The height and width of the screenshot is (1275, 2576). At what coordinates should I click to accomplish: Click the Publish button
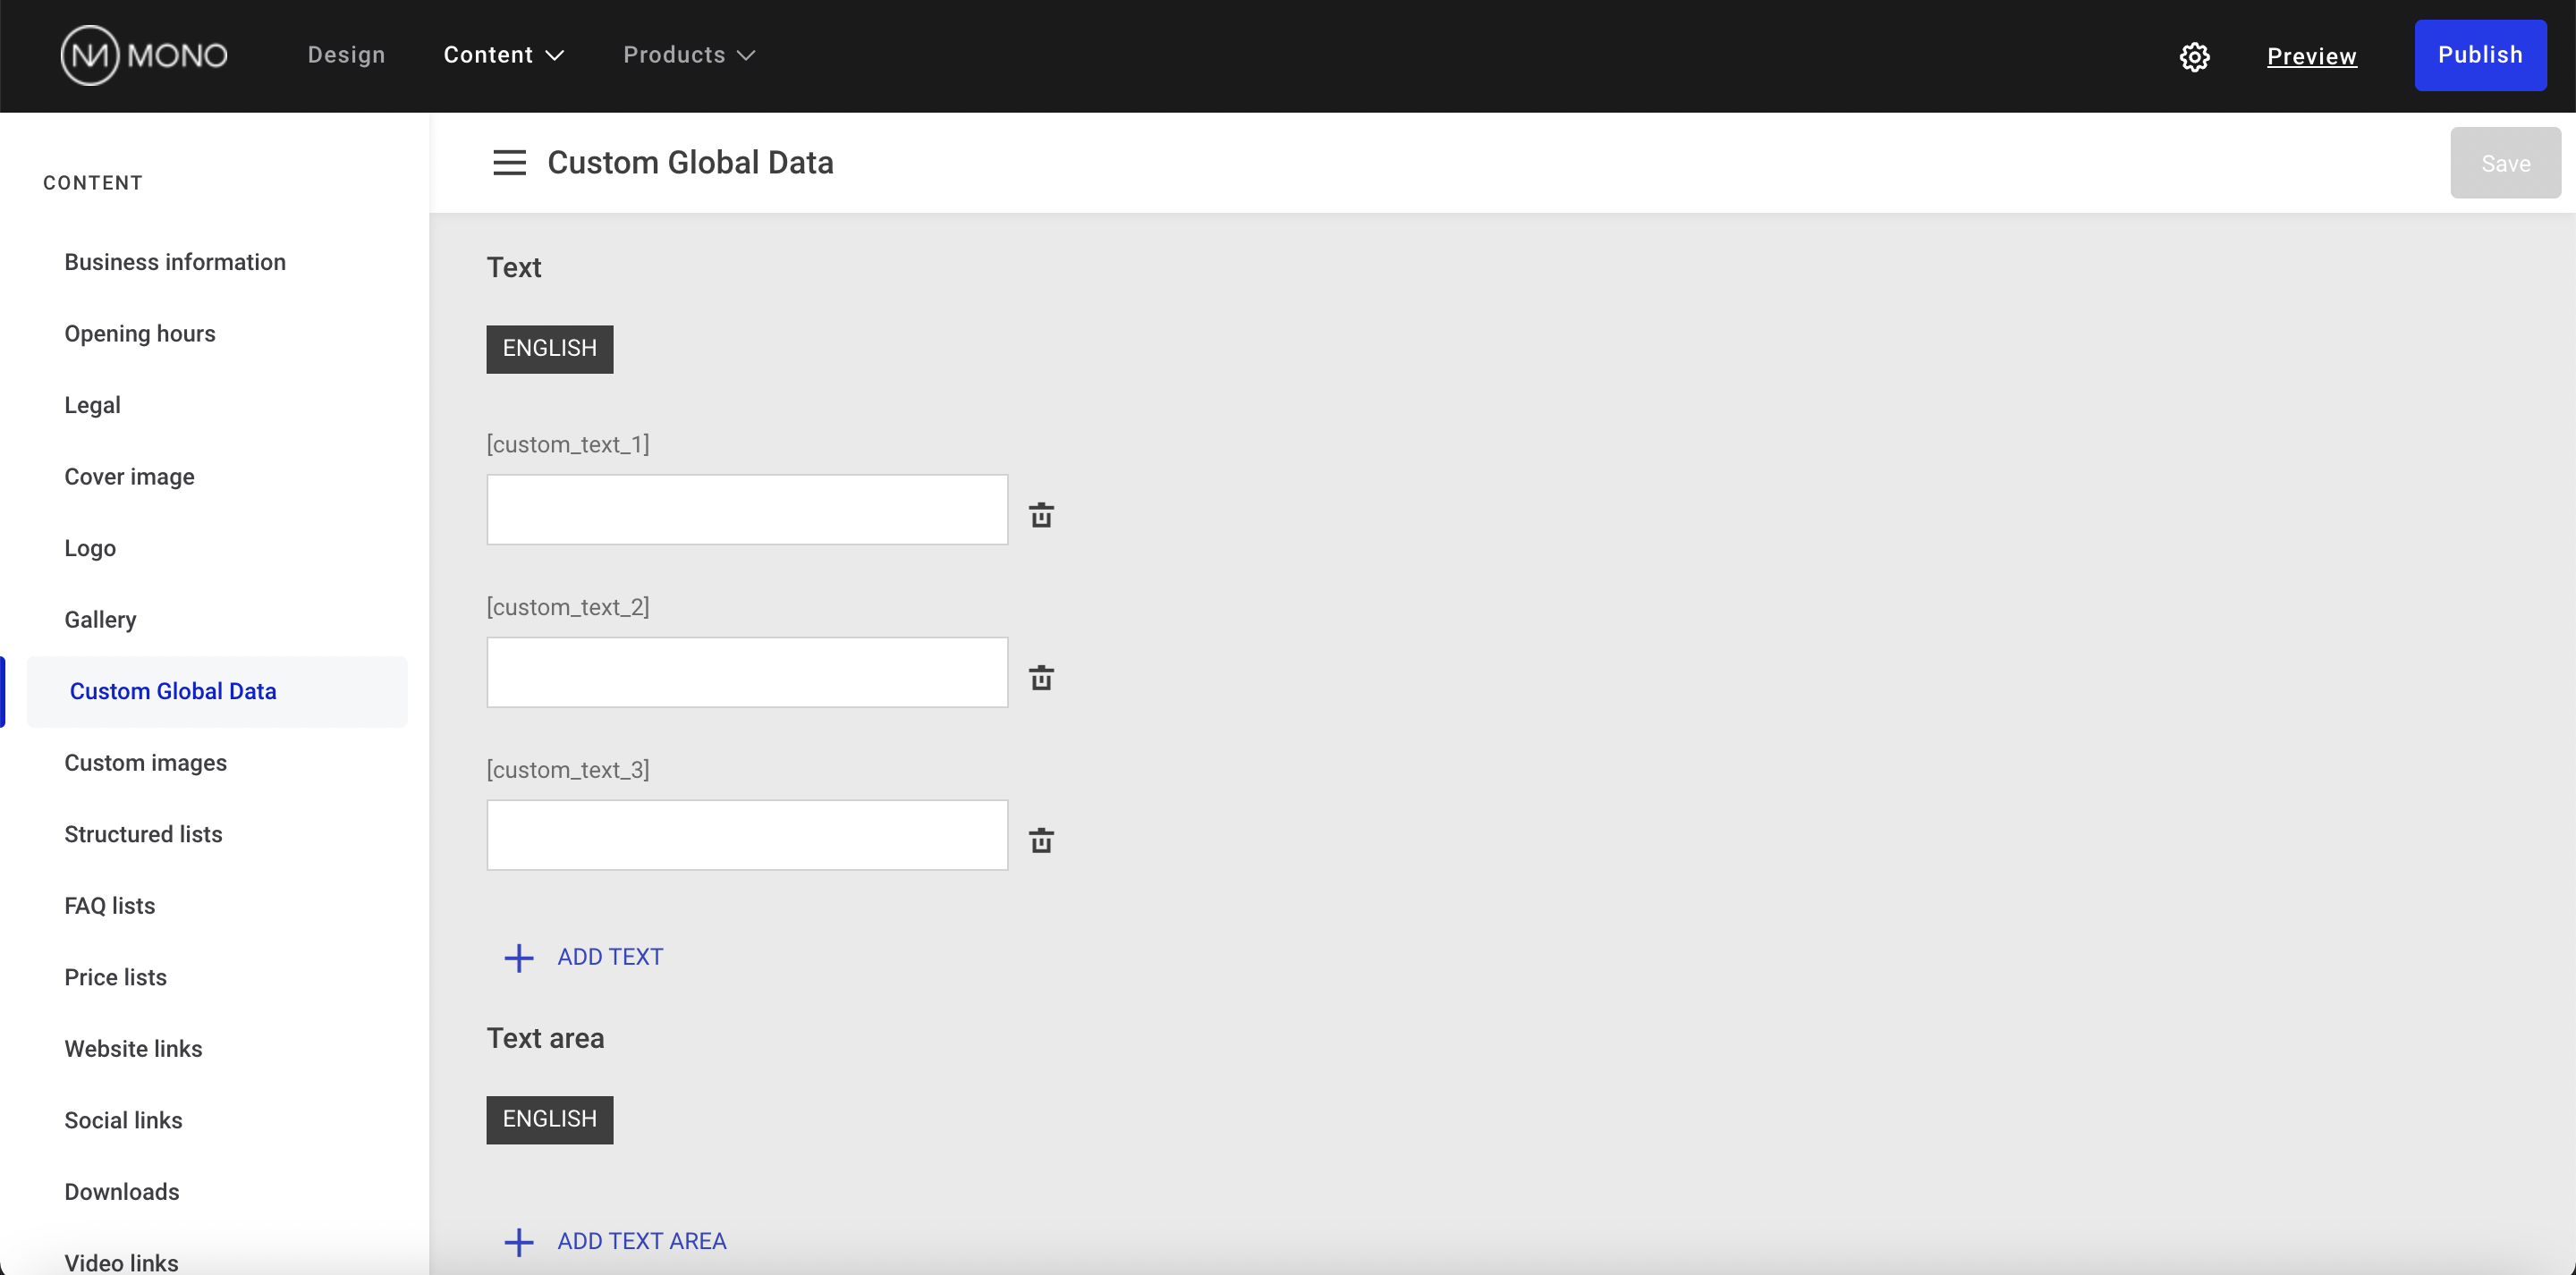click(x=2479, y=55)
